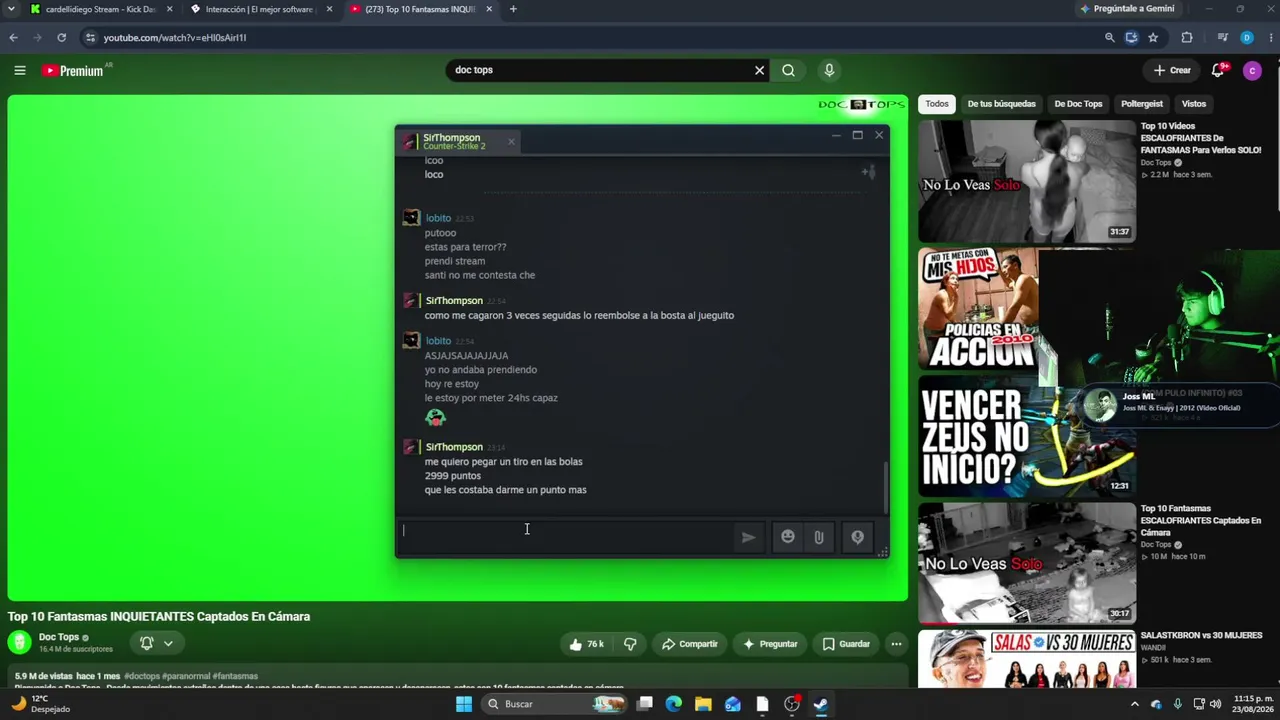Select the 'Todos' filter chip
Image resolution: width=1280 pixels, height=720 pixels.
tap(937, 104)
